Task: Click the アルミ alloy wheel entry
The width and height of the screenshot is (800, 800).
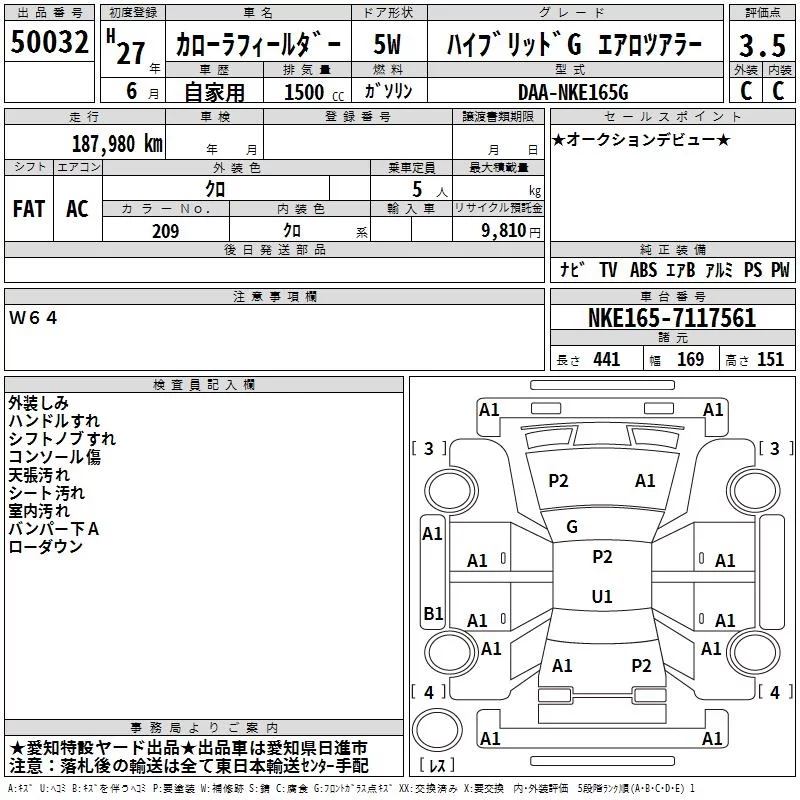Action: tap(719, 269)
